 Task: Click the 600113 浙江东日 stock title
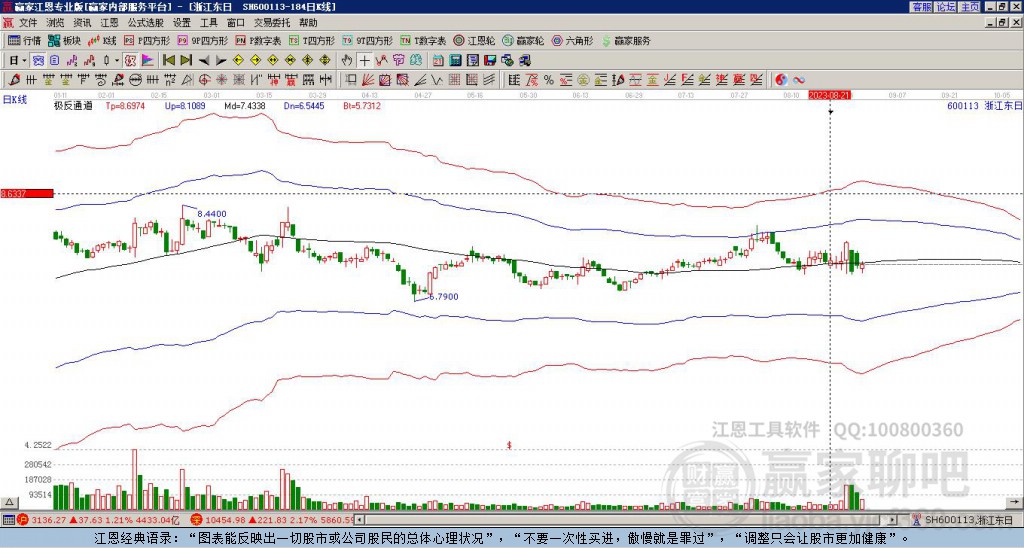(x=984, y=105)
